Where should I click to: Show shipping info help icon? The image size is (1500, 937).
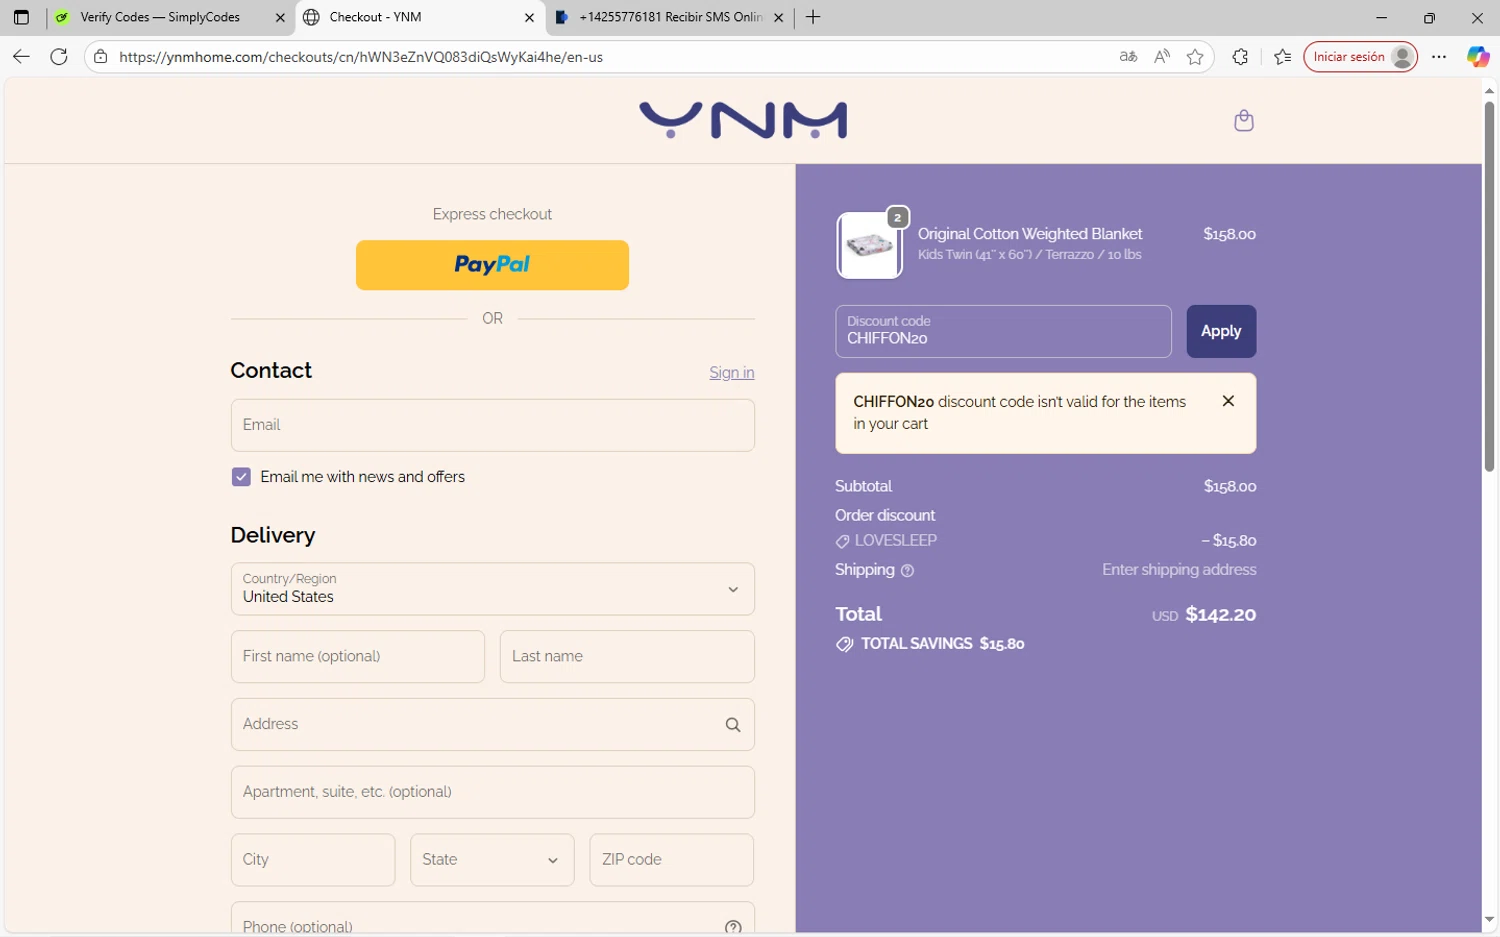coord(907,571)
